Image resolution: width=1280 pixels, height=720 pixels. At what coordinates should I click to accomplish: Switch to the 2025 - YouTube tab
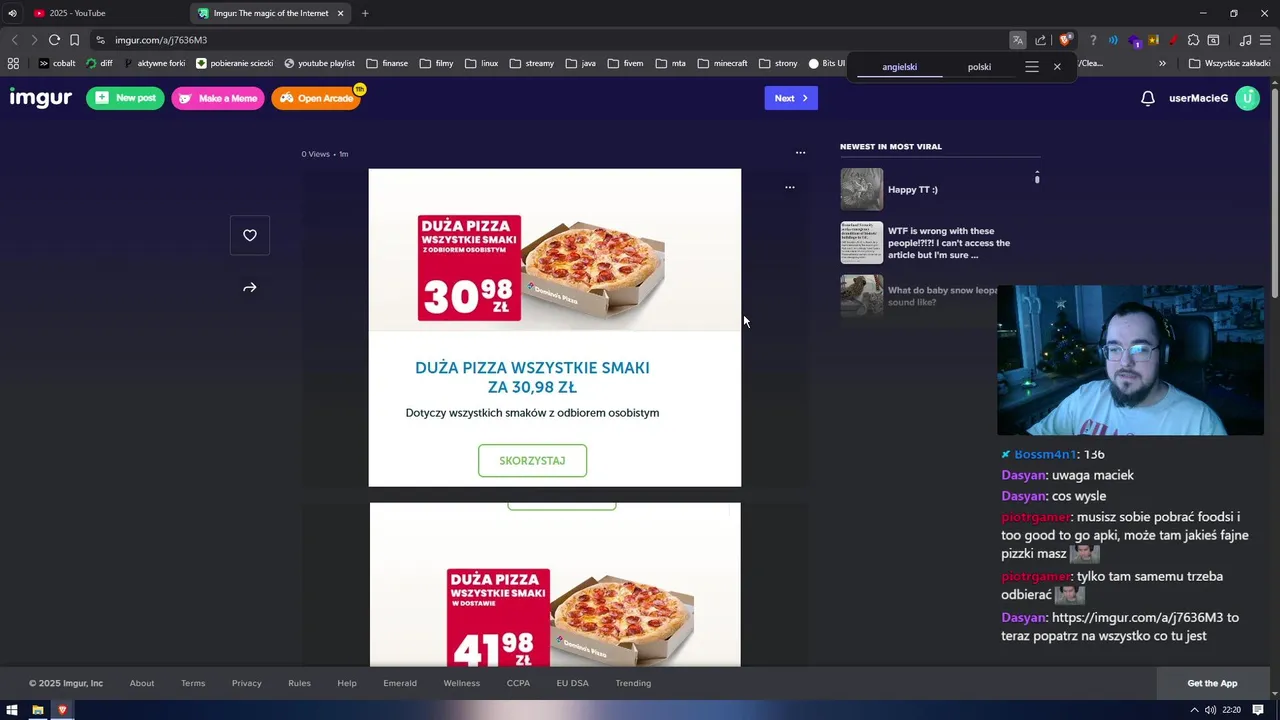pyautogui.click(x=94, y=13)
